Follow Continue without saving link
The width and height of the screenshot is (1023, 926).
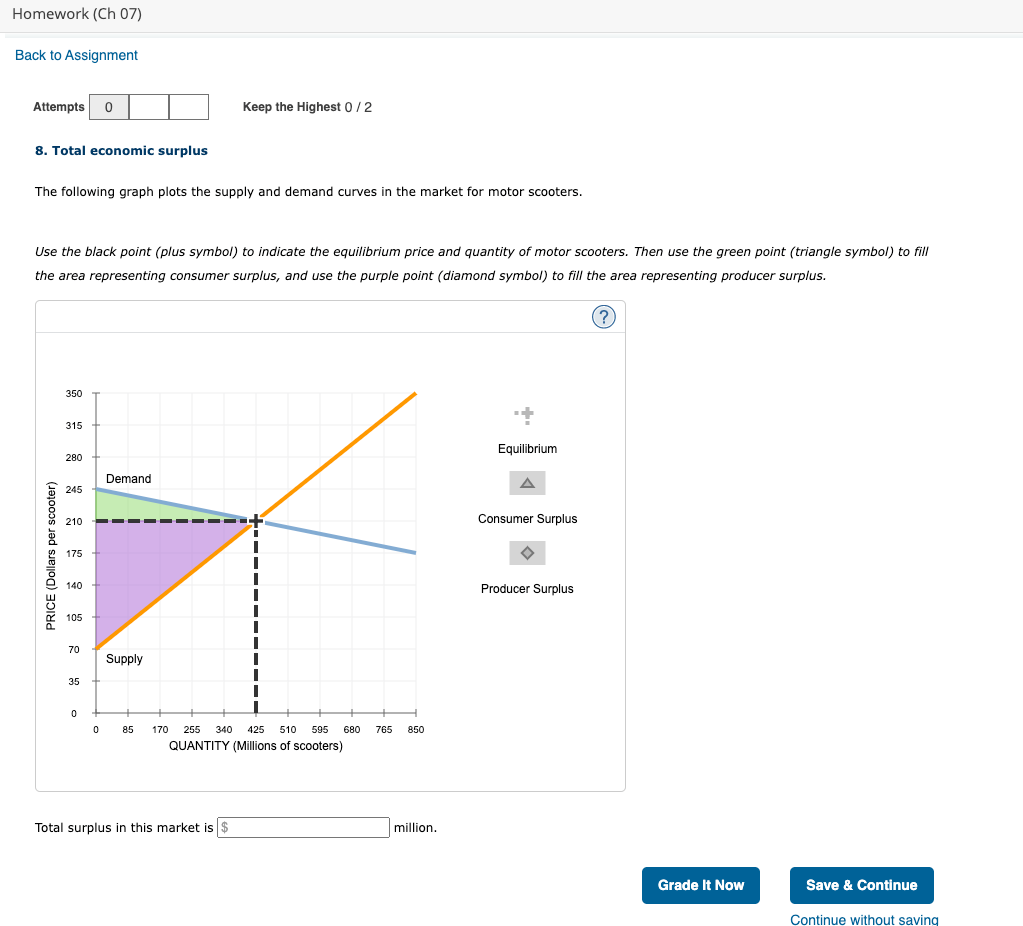tap(864, 919)
